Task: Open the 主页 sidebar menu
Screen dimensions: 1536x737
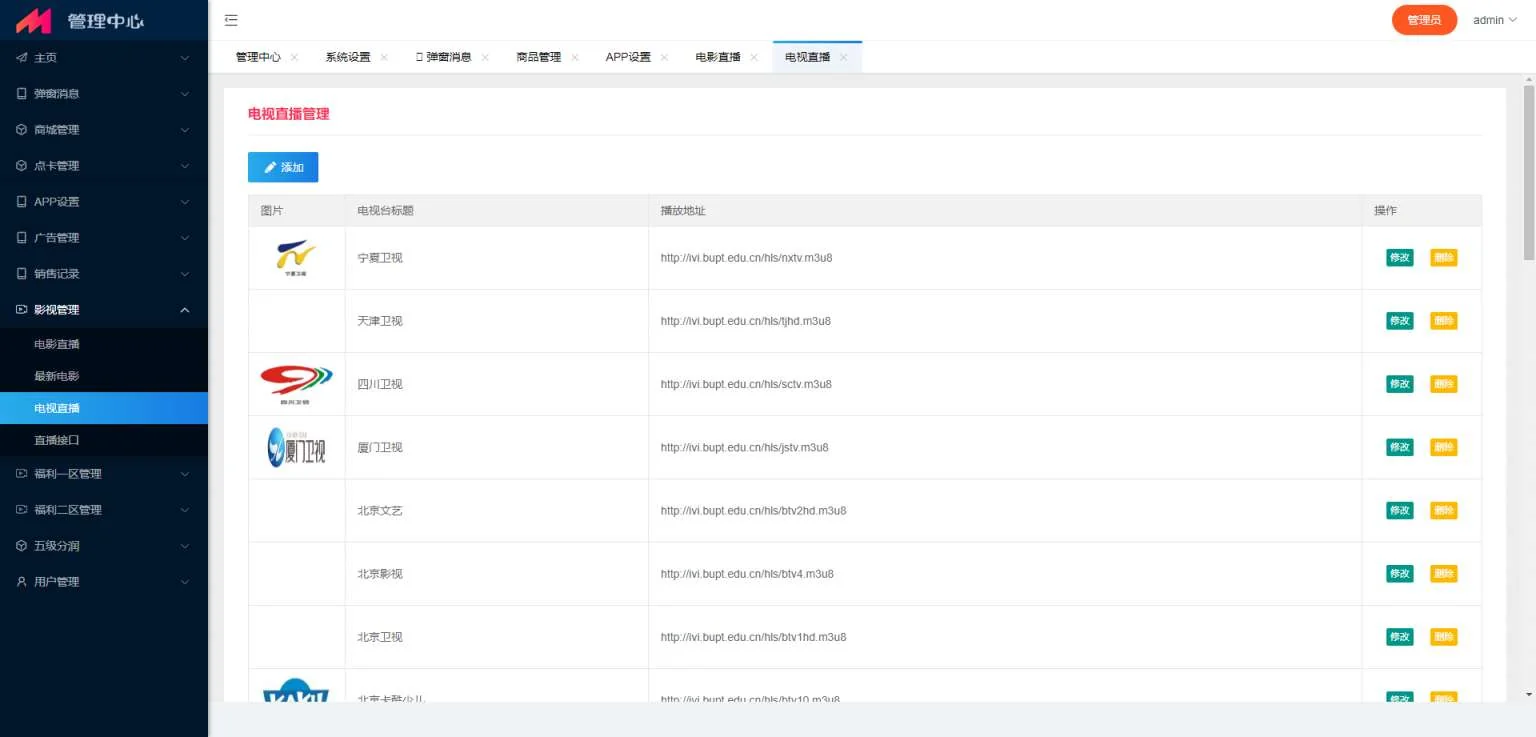Action: point(104,58)
